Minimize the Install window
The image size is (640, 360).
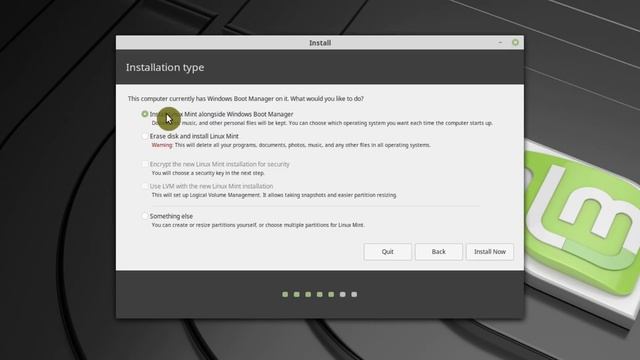point(500,42)
